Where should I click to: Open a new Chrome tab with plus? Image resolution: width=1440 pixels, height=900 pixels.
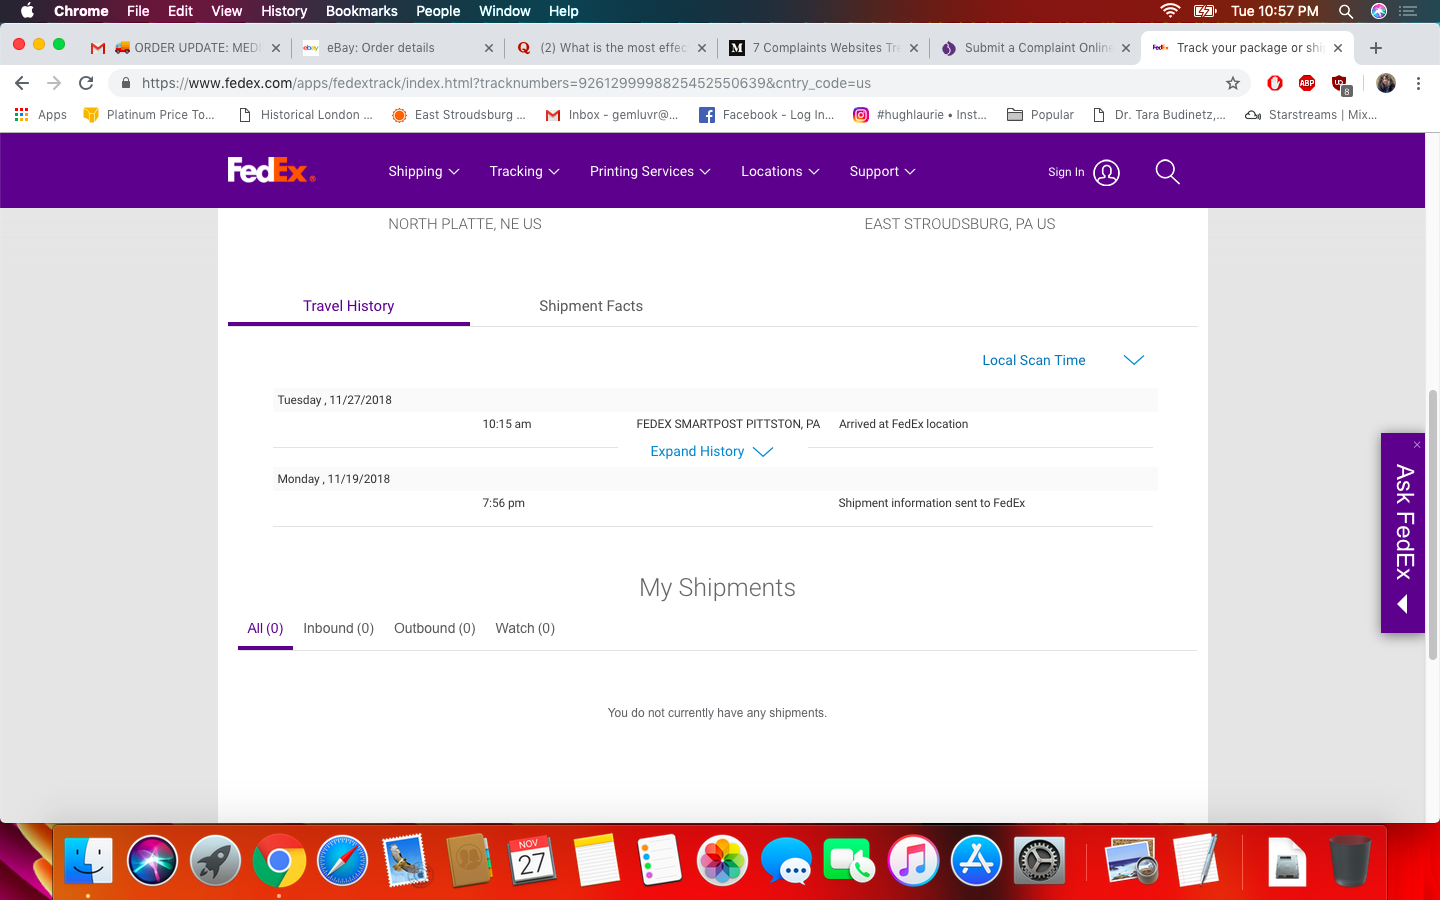[1376, 48]
